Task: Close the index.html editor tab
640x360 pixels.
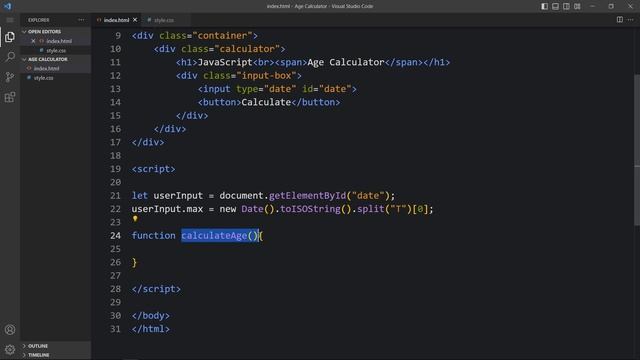Action: coord(135,20)
